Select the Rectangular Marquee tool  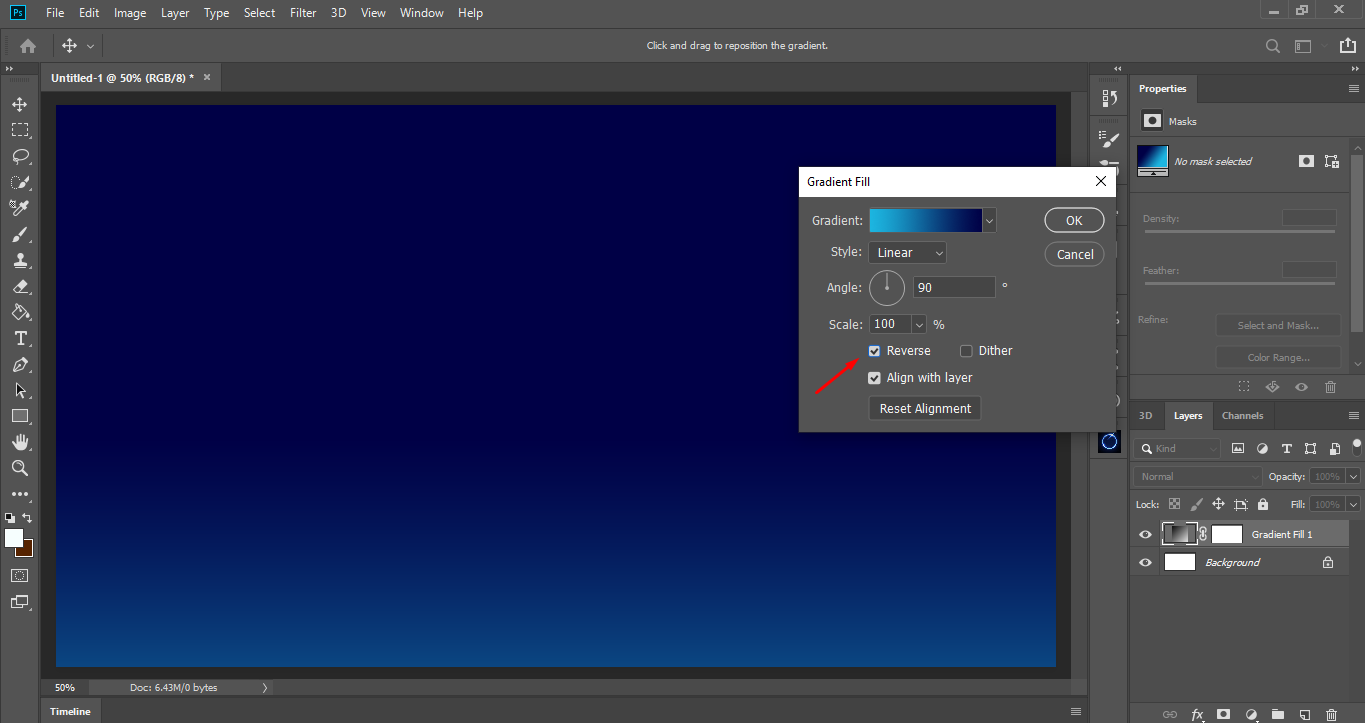[x=20, y=130]
